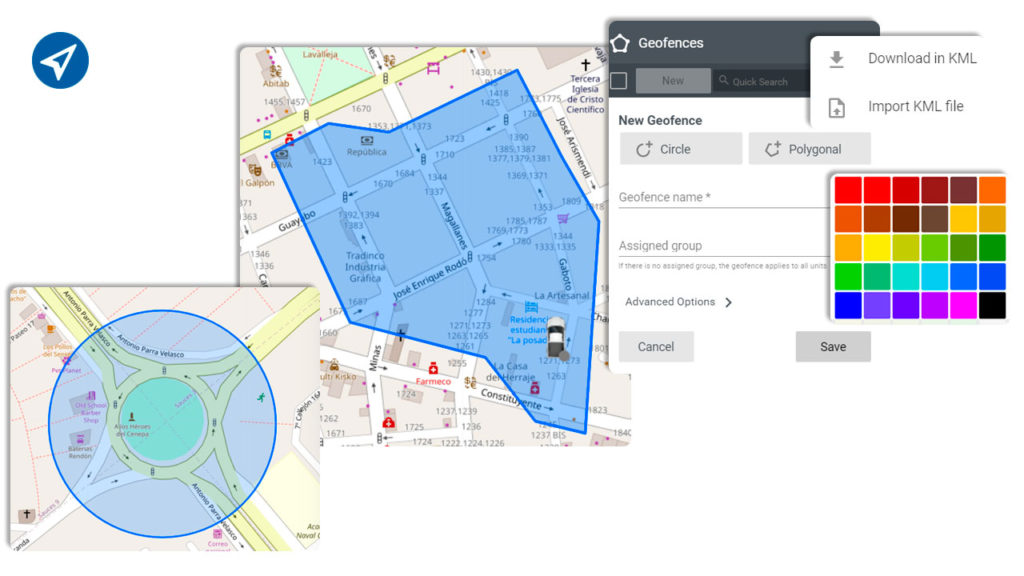Click the República bank map icon
This screenshot has width=1024, height=576.
tap(367, 140)
